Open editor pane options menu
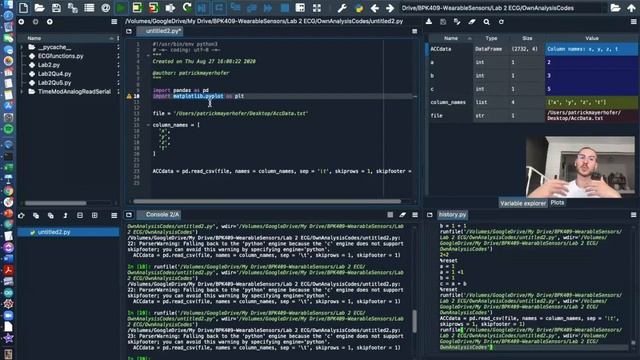Viewport: 640px width, 360px height. tap(415, 31)
